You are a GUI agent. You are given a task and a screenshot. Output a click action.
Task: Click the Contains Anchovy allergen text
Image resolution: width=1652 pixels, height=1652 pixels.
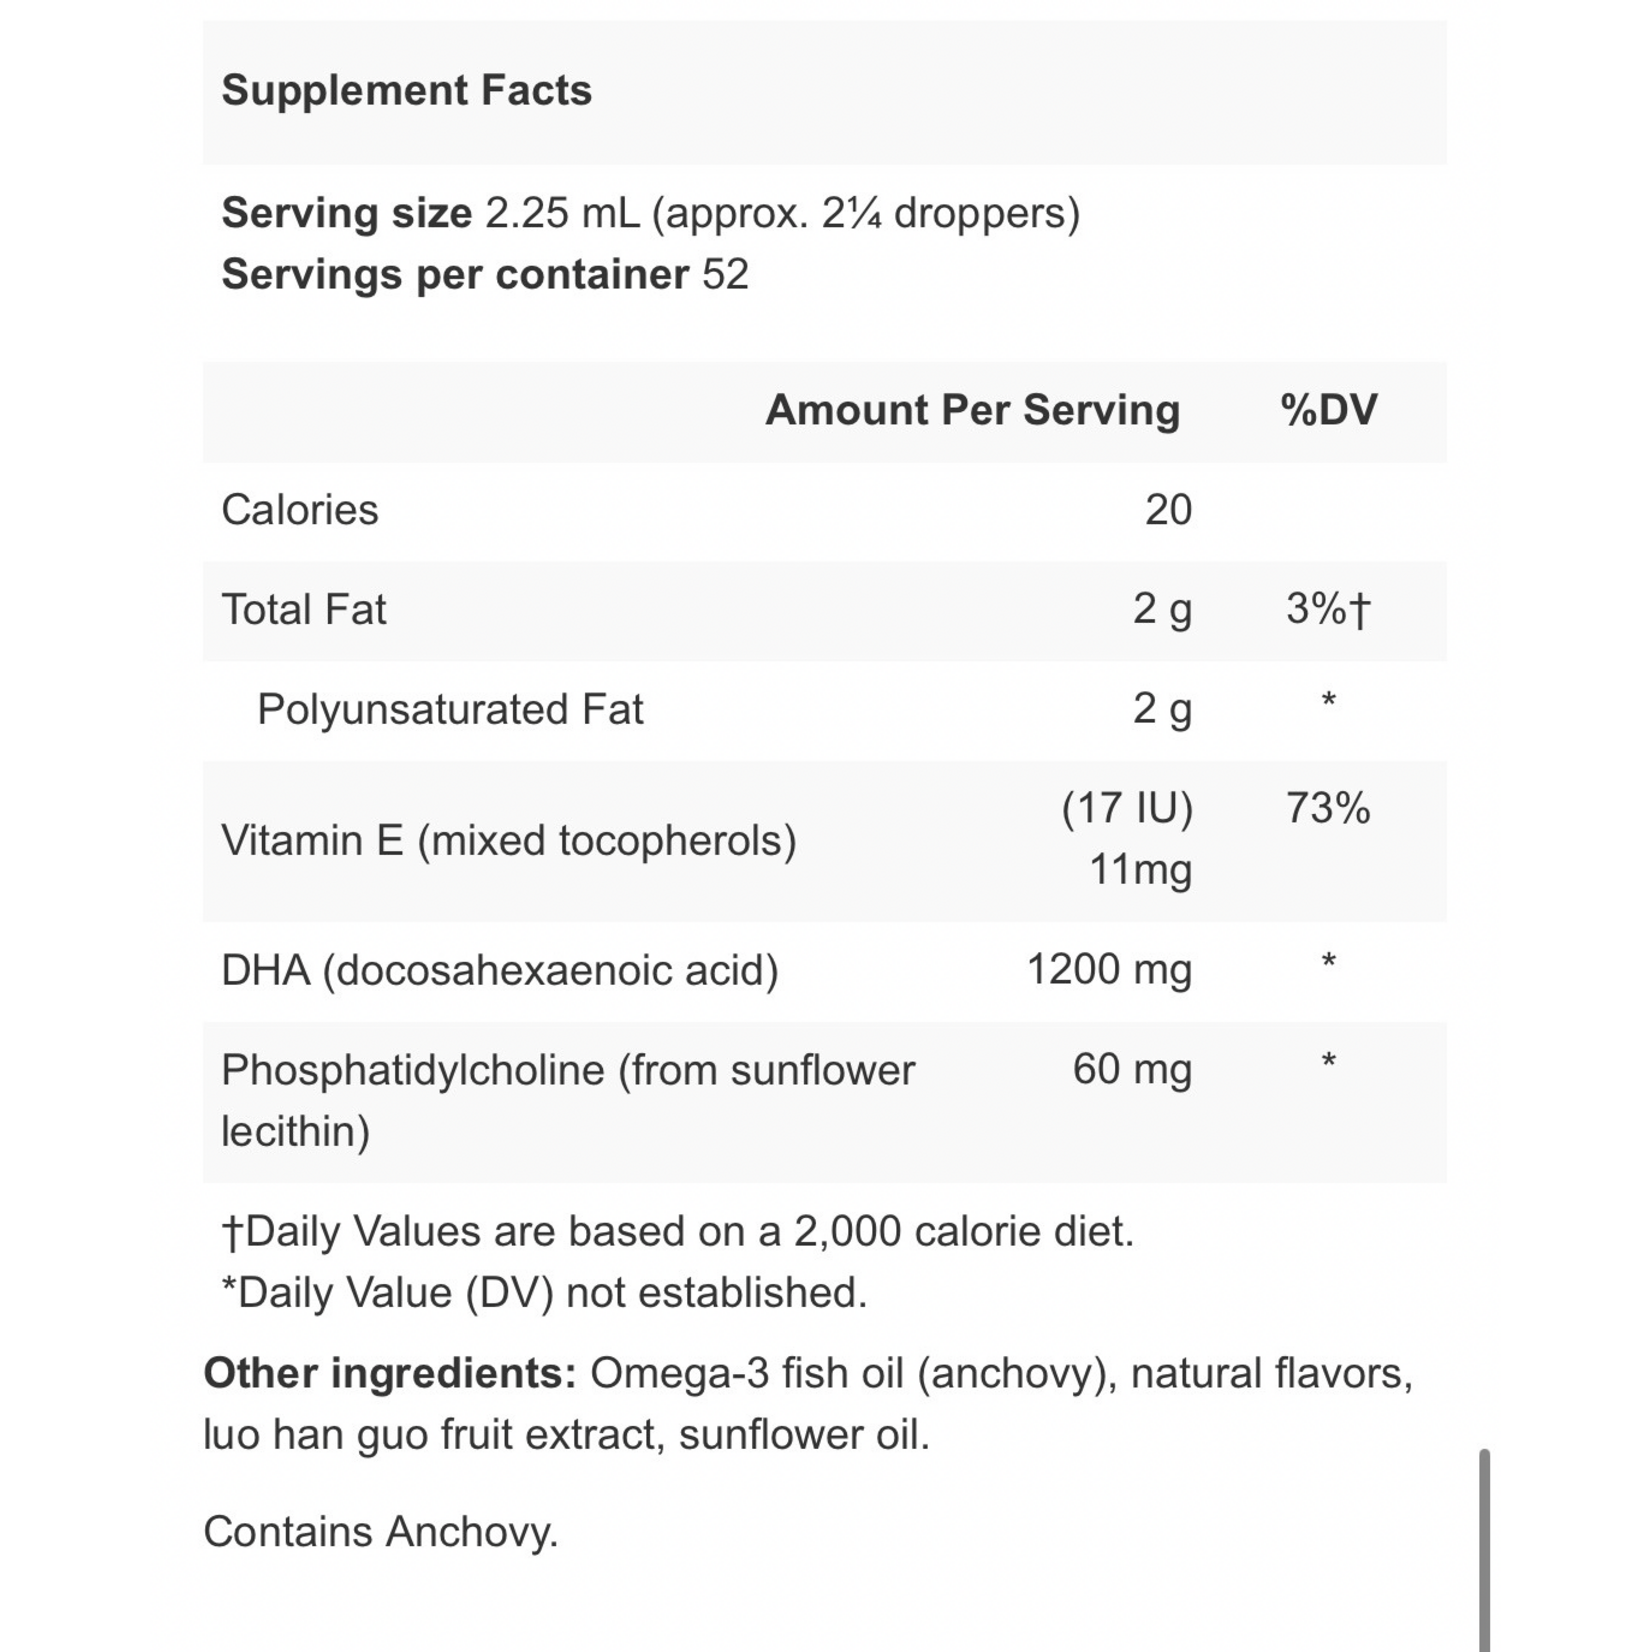(380, 1531)
